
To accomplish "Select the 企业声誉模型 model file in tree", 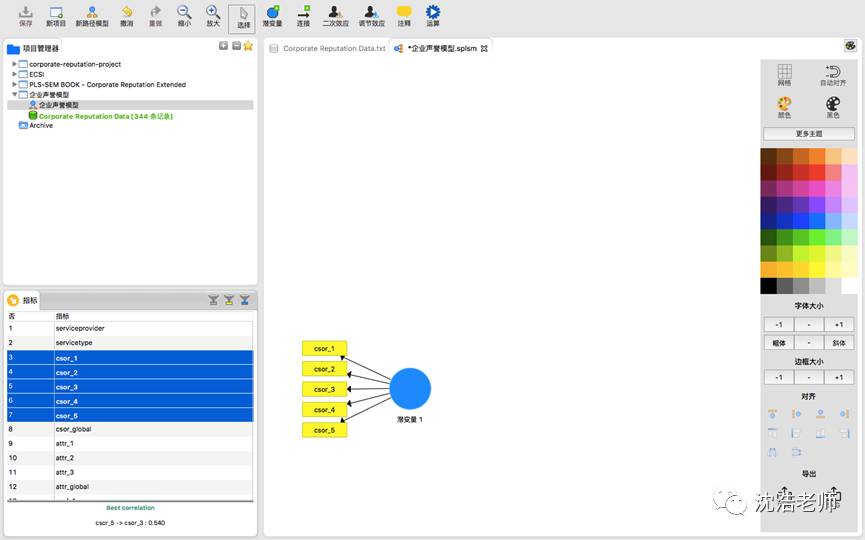I will [x=58, y=105].
